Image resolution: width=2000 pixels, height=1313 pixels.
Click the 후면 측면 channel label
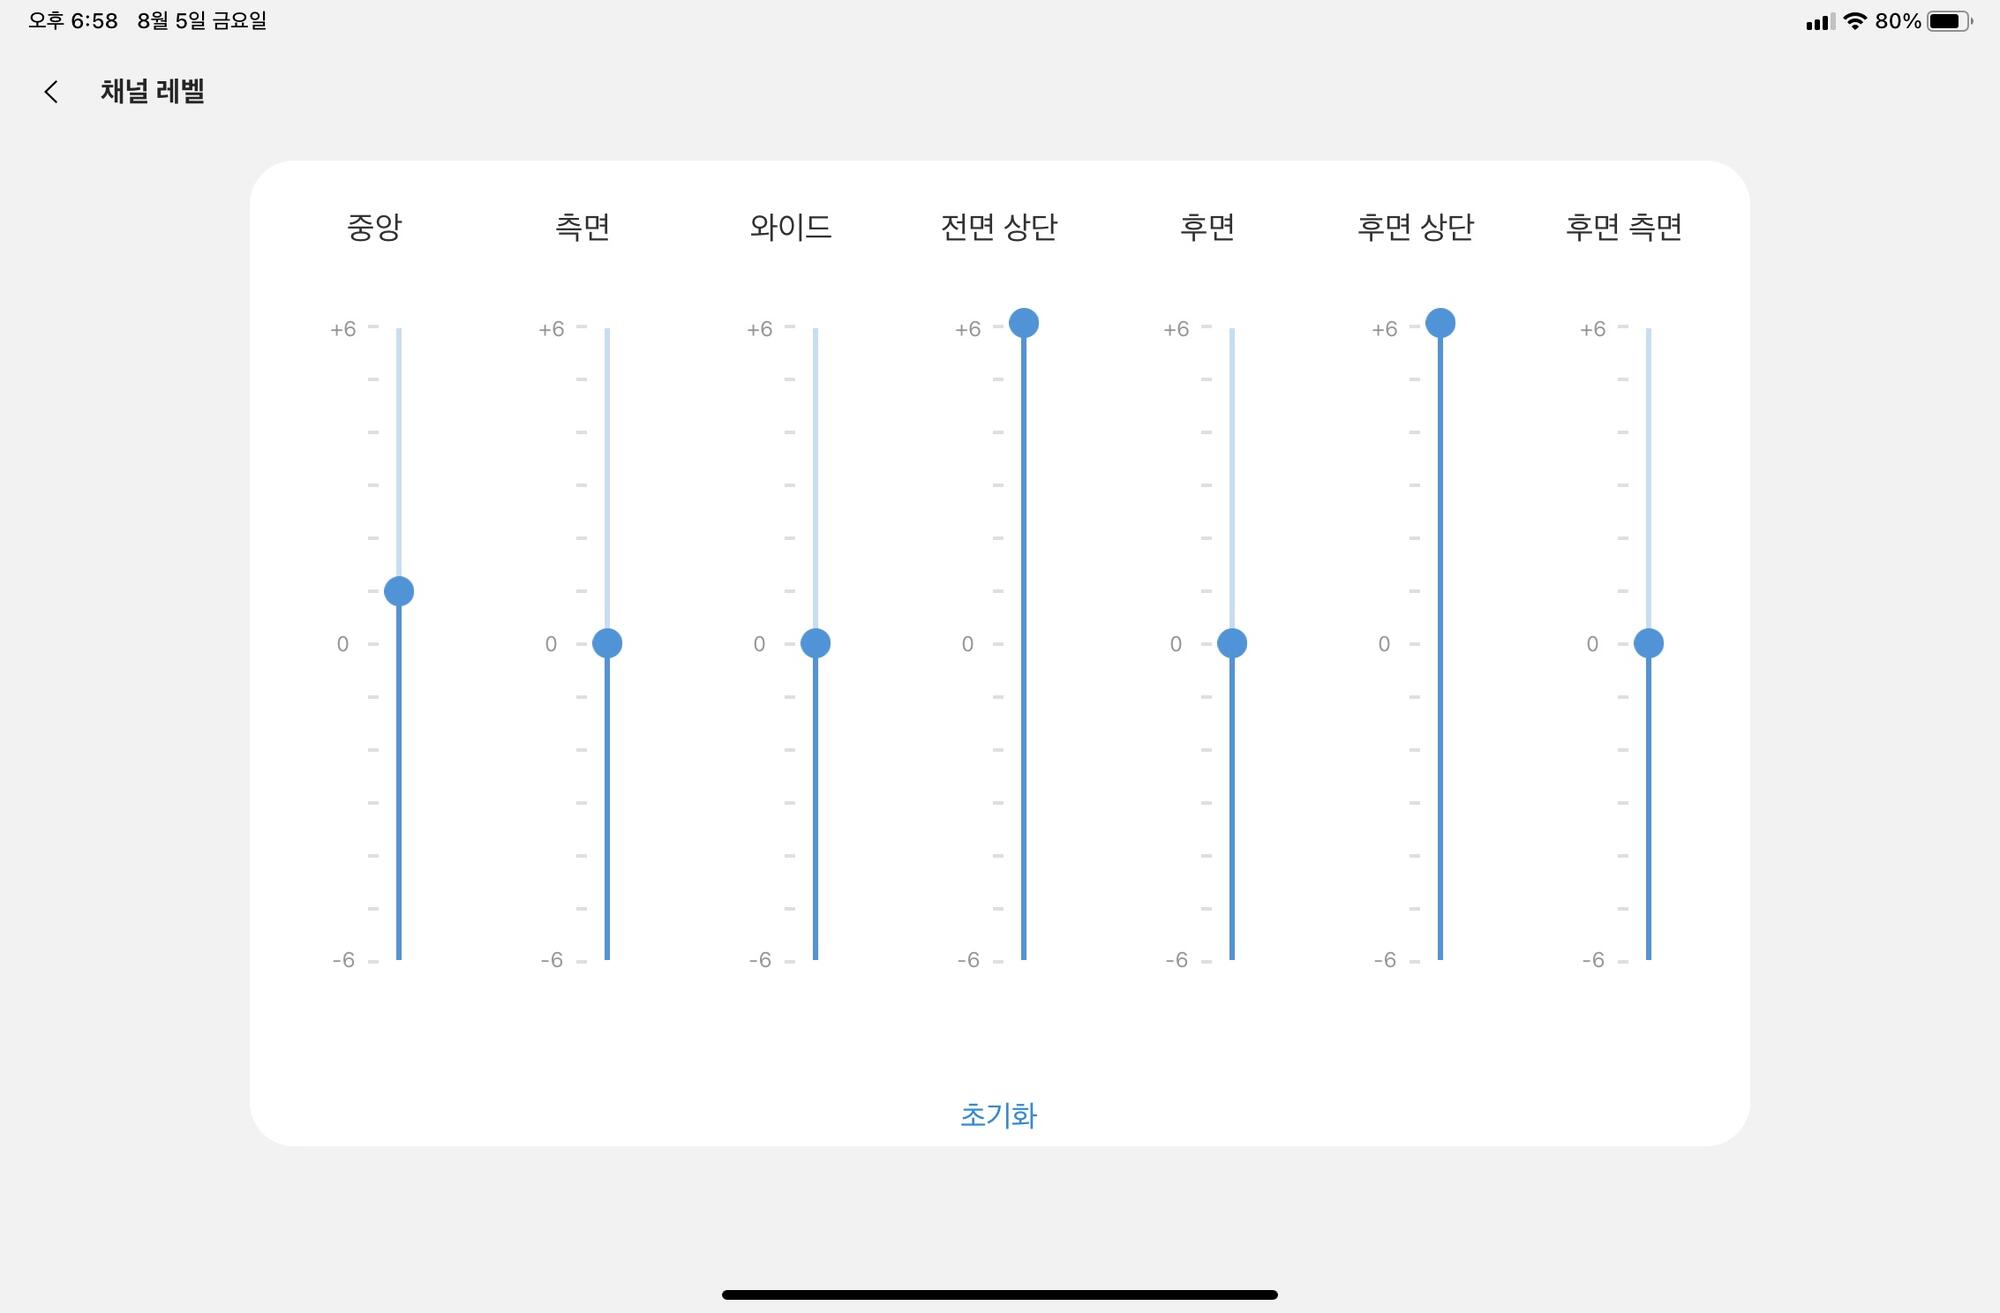click(1623, 227)
